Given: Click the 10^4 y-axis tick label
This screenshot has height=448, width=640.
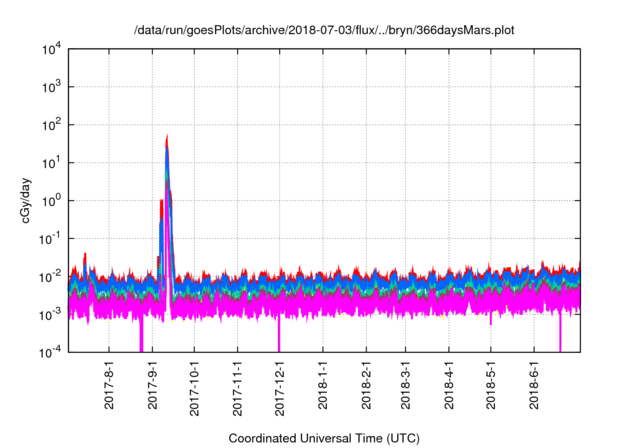Looking at the screenshot, I should pyautogui.click(x=52, y=50).
